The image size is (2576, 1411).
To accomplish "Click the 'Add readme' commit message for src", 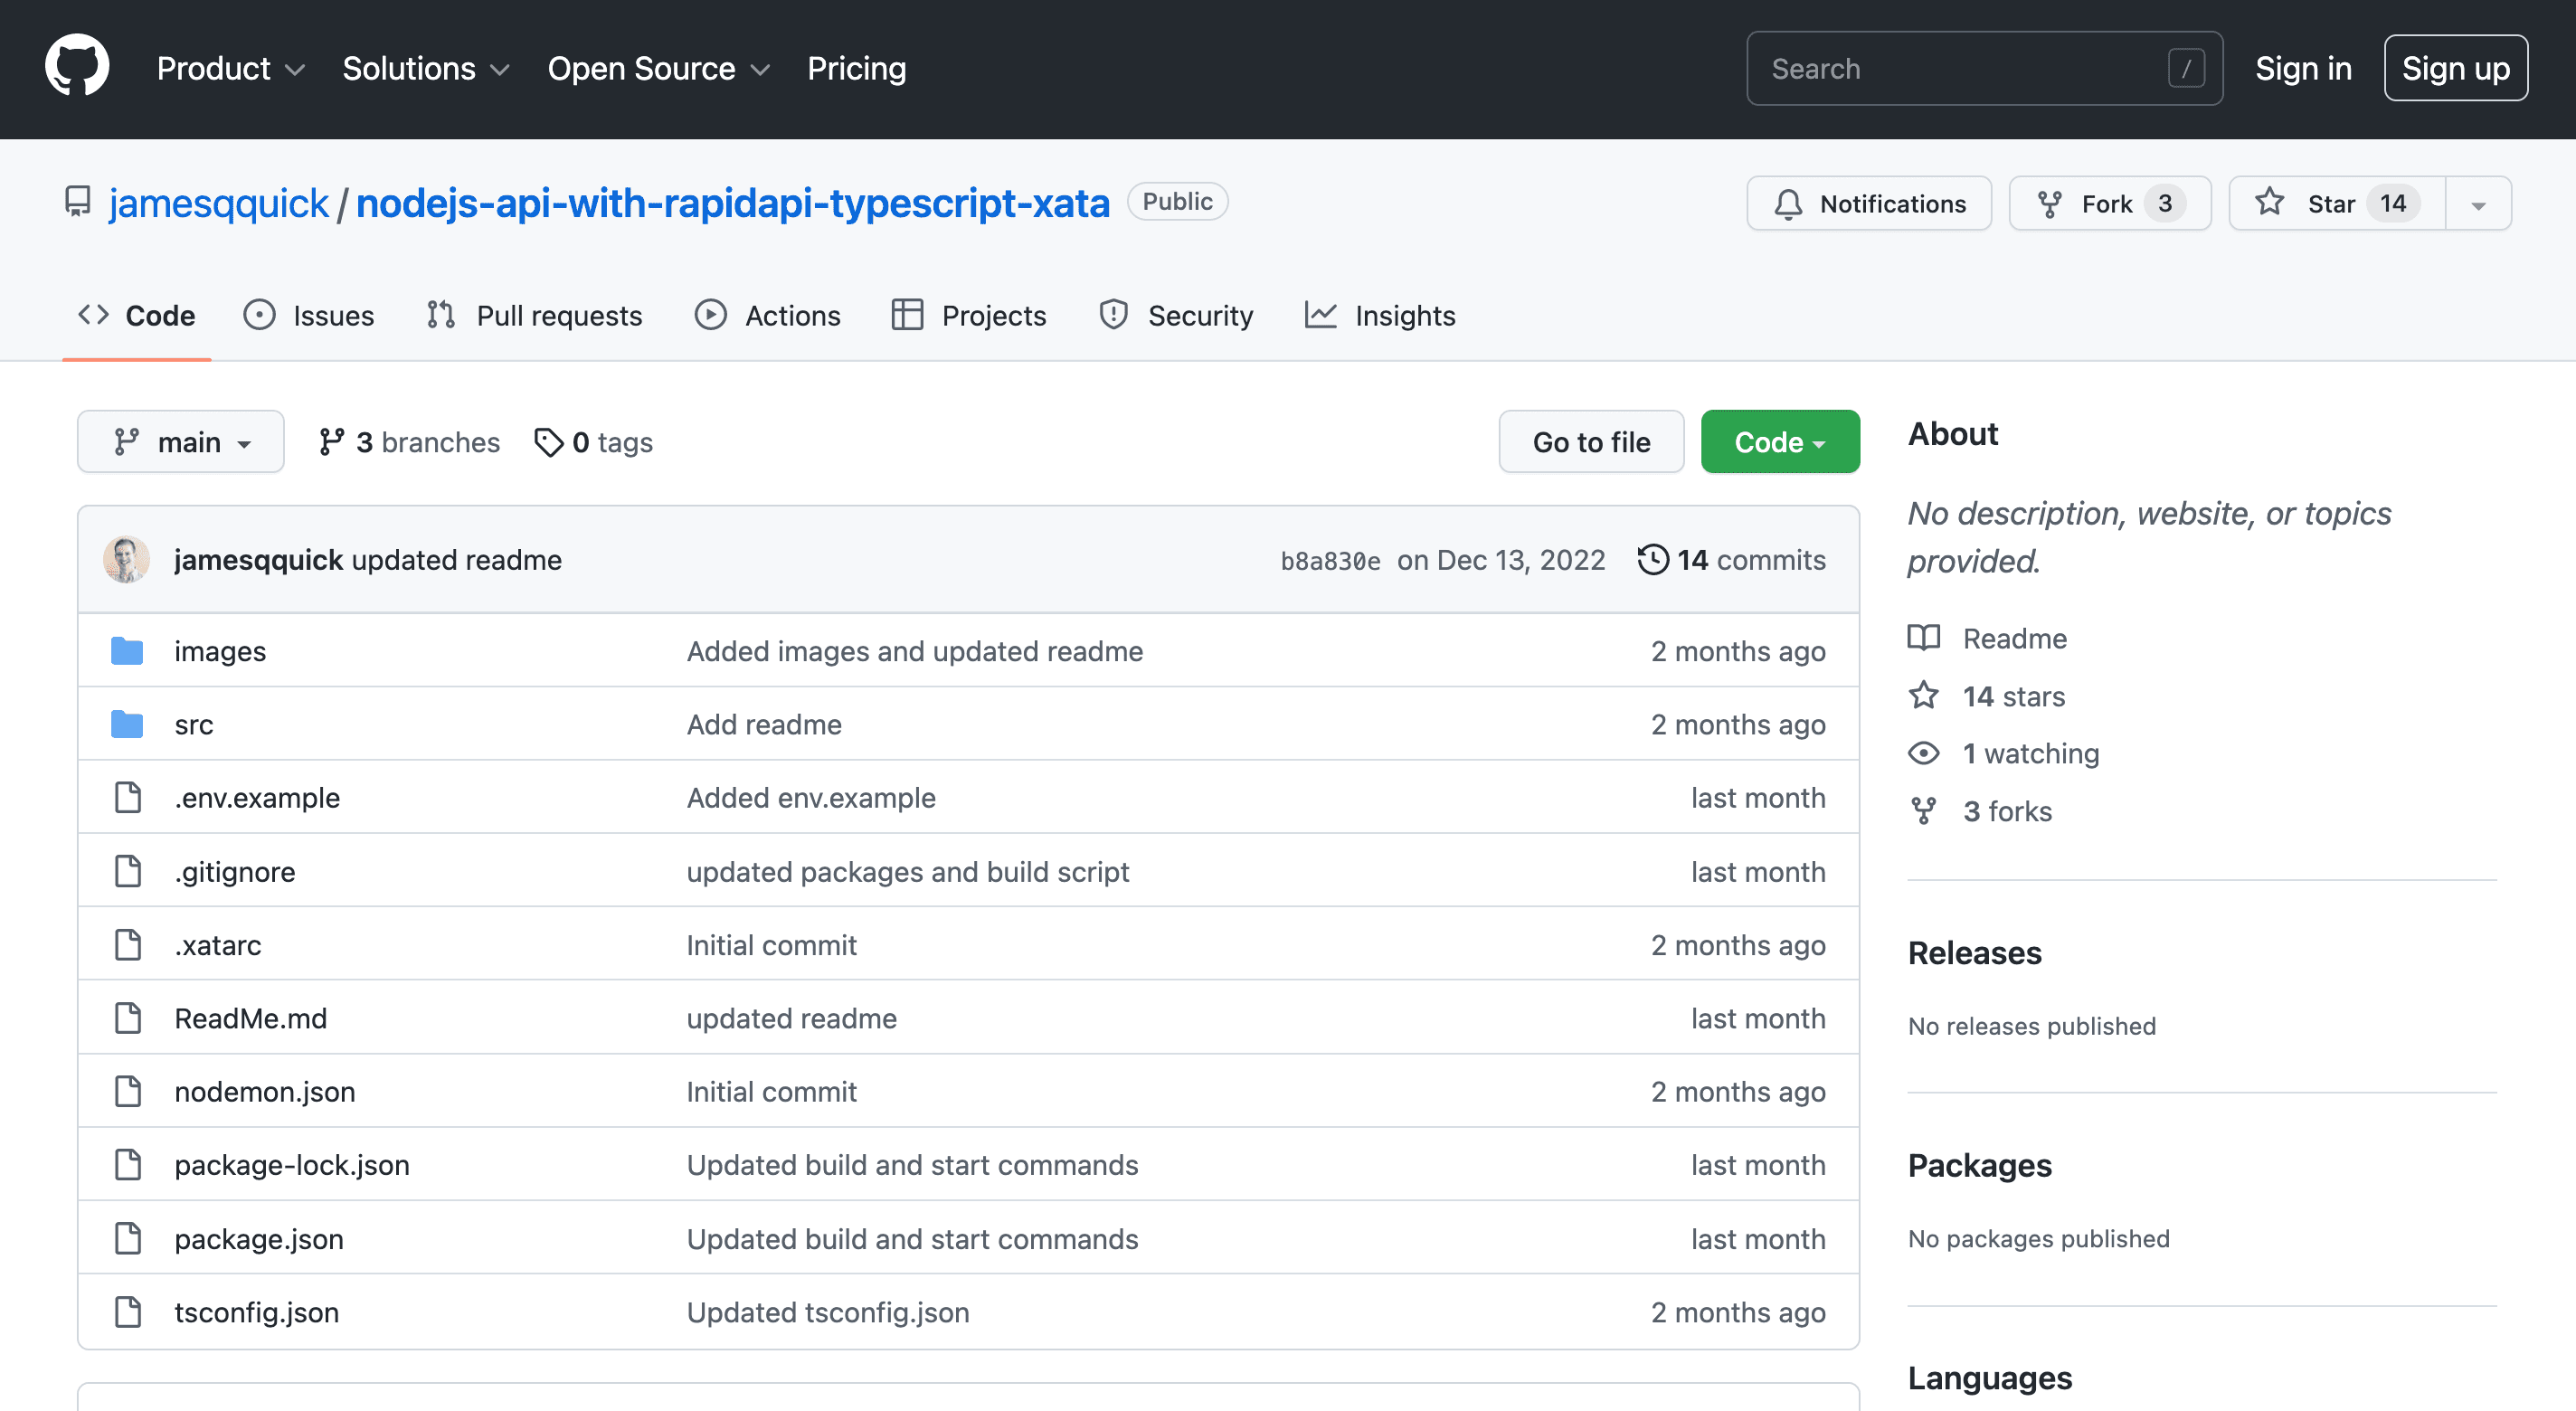I will pyautogui.click(x=764, y=724).
